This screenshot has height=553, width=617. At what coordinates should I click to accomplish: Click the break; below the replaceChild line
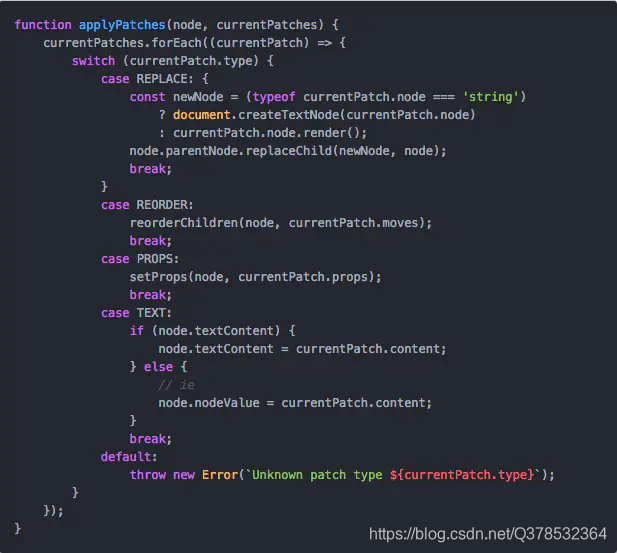point(151,169)
